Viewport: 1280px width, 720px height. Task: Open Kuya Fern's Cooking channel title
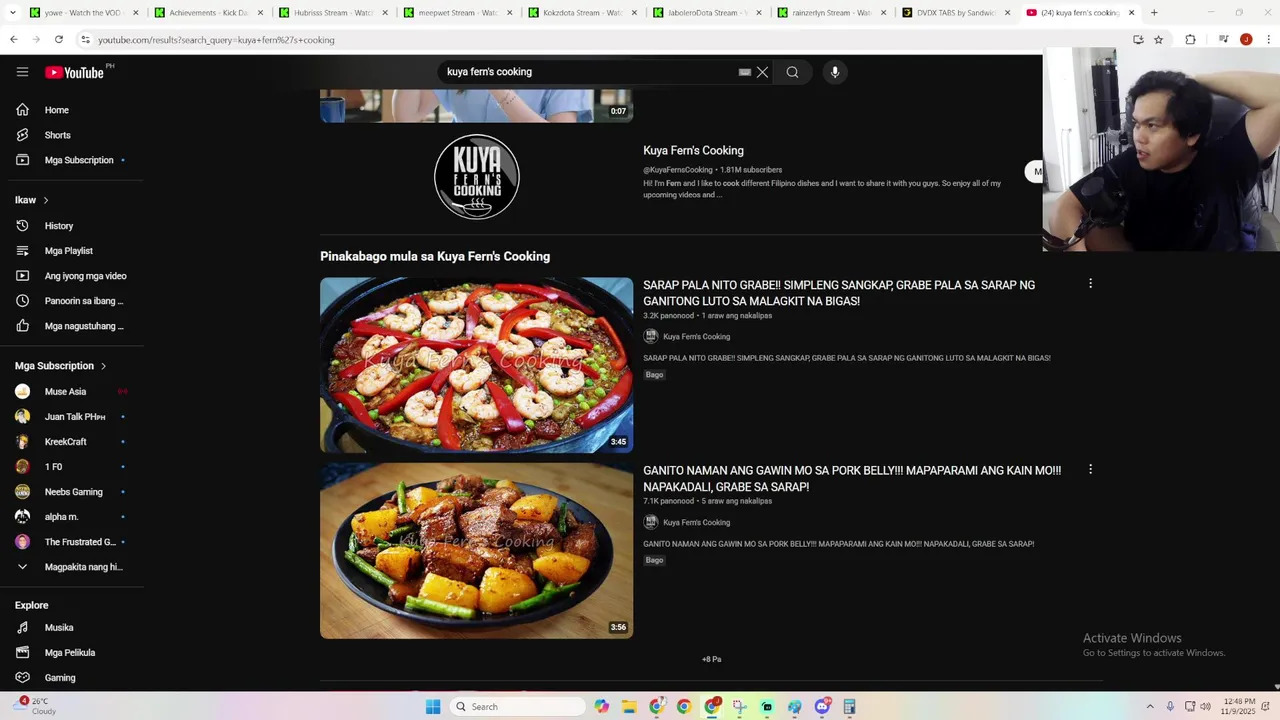693,151
